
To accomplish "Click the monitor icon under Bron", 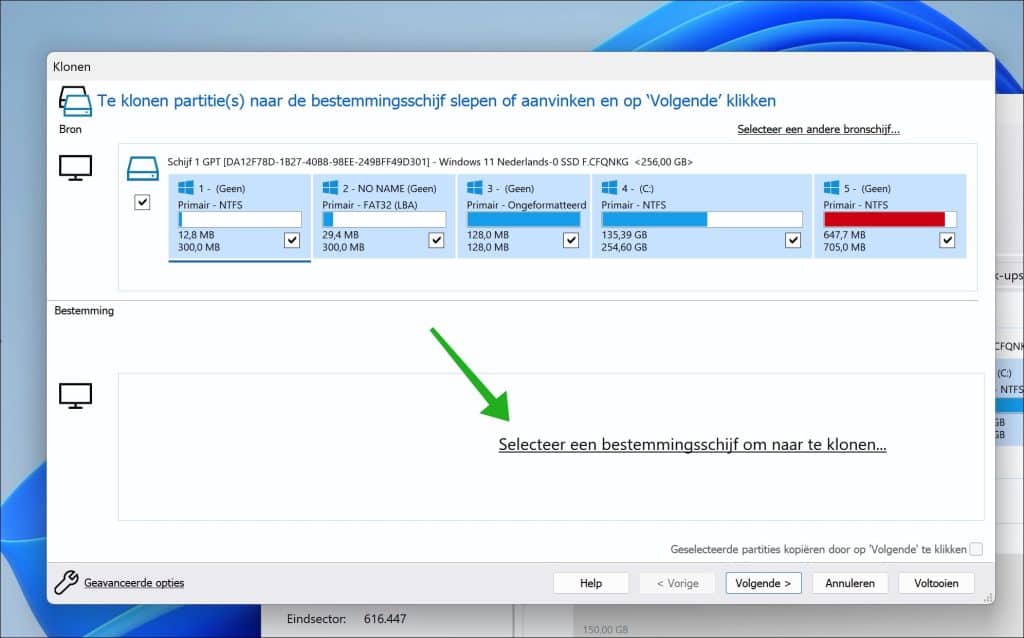I will [75, 169].
